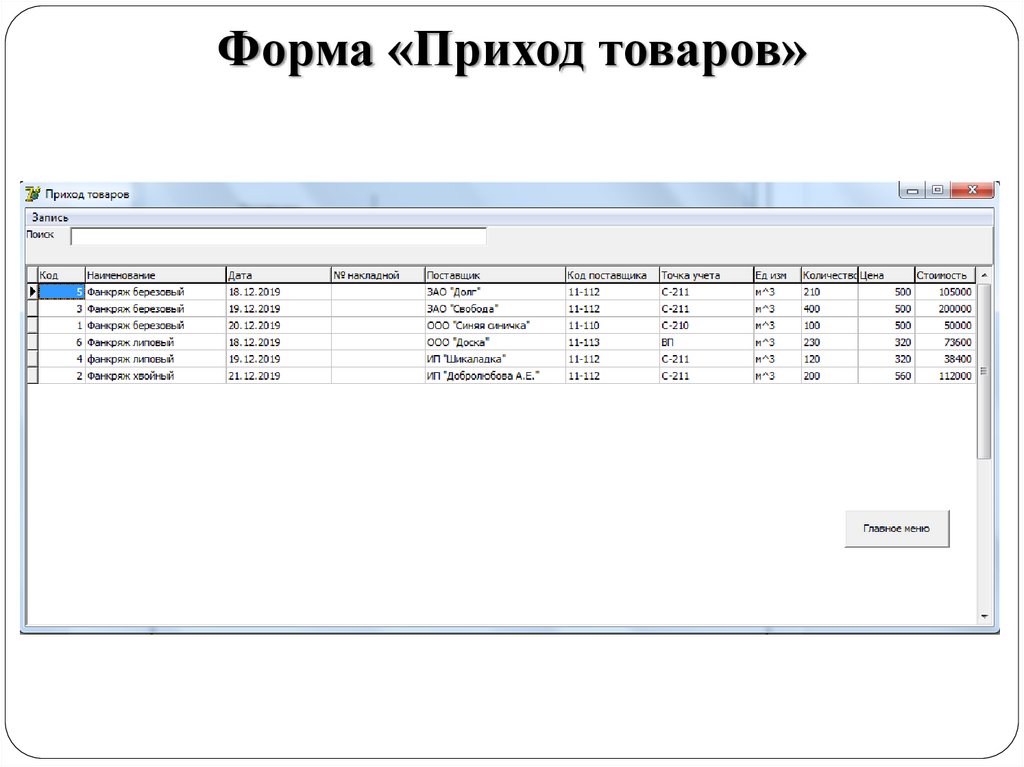Image resolution: width=1024 pixels, height=767 pixels.
Task: Click the quantity cell 230
Action: point(829,342)
